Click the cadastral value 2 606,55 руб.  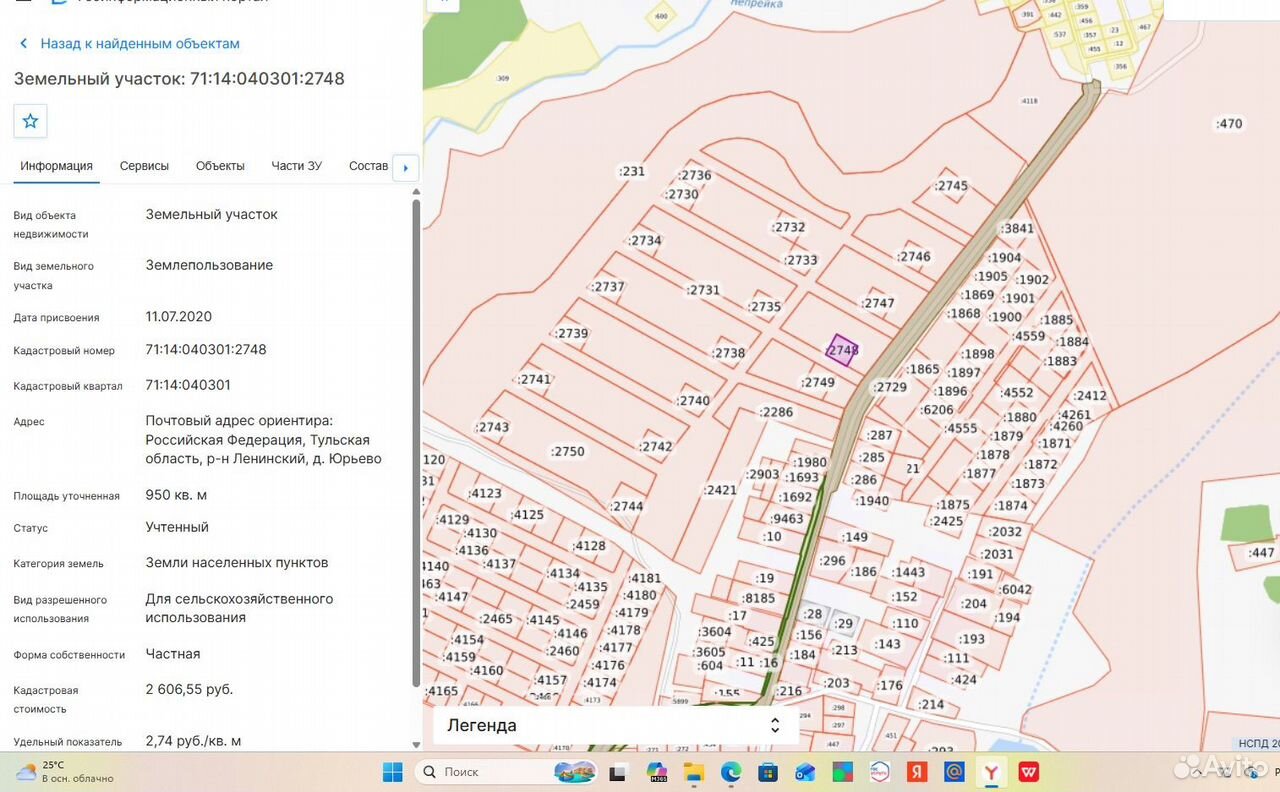[189, 689]
